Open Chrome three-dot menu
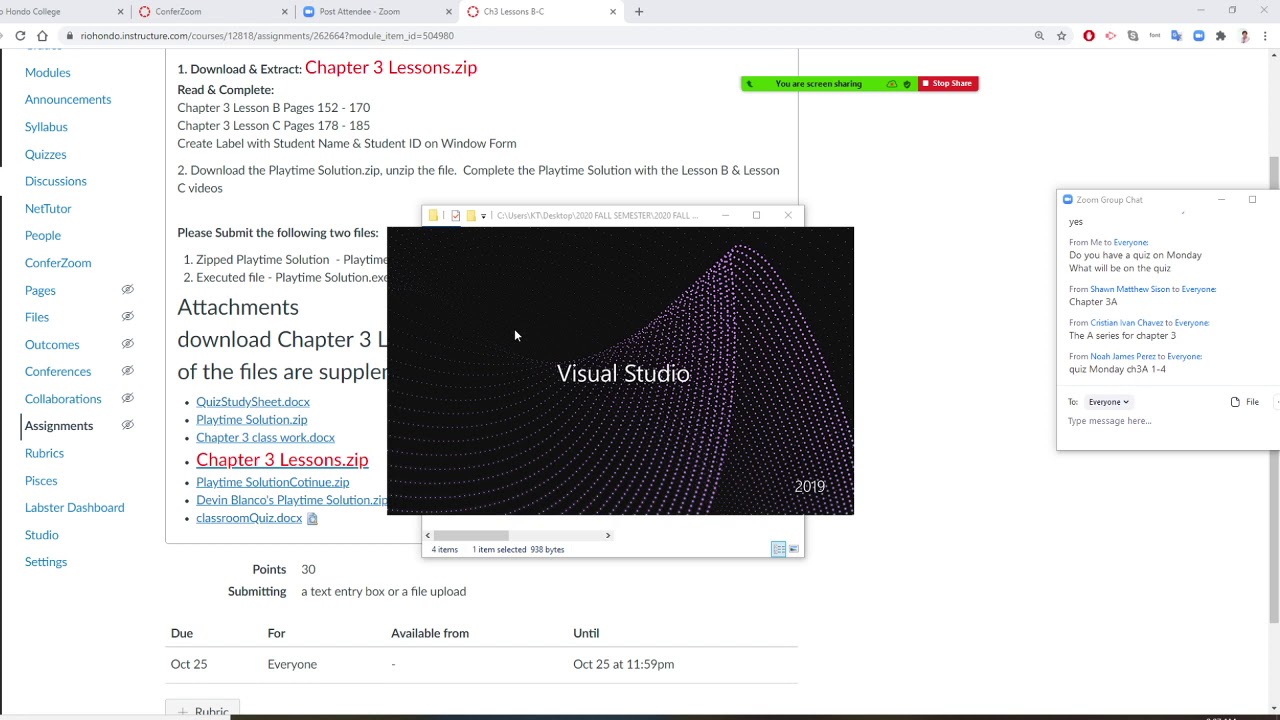 click(1265, 36)
